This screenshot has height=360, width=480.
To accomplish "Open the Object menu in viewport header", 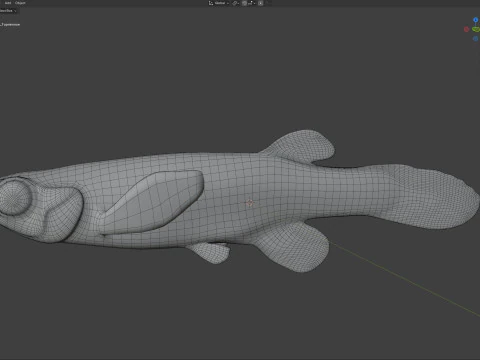I will pyautogui.click(x=20, y=3).
